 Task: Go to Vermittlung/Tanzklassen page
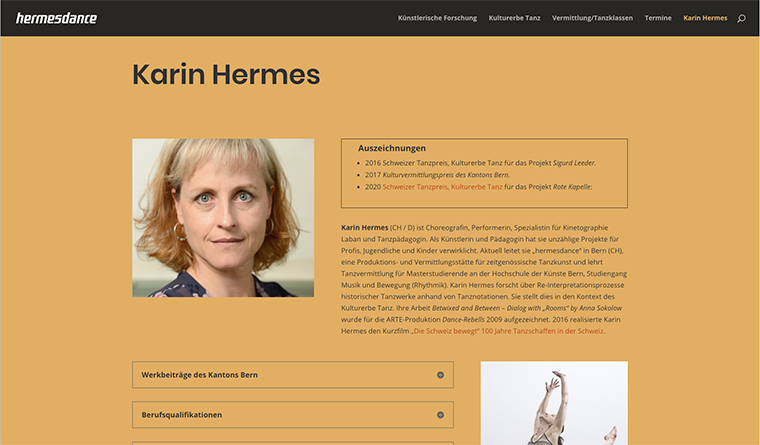coord(592,18)
